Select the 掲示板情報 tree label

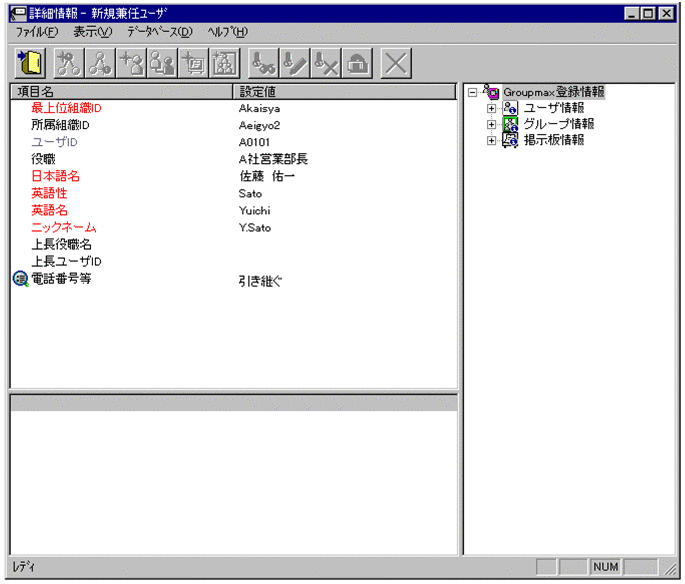coord(554,141)
